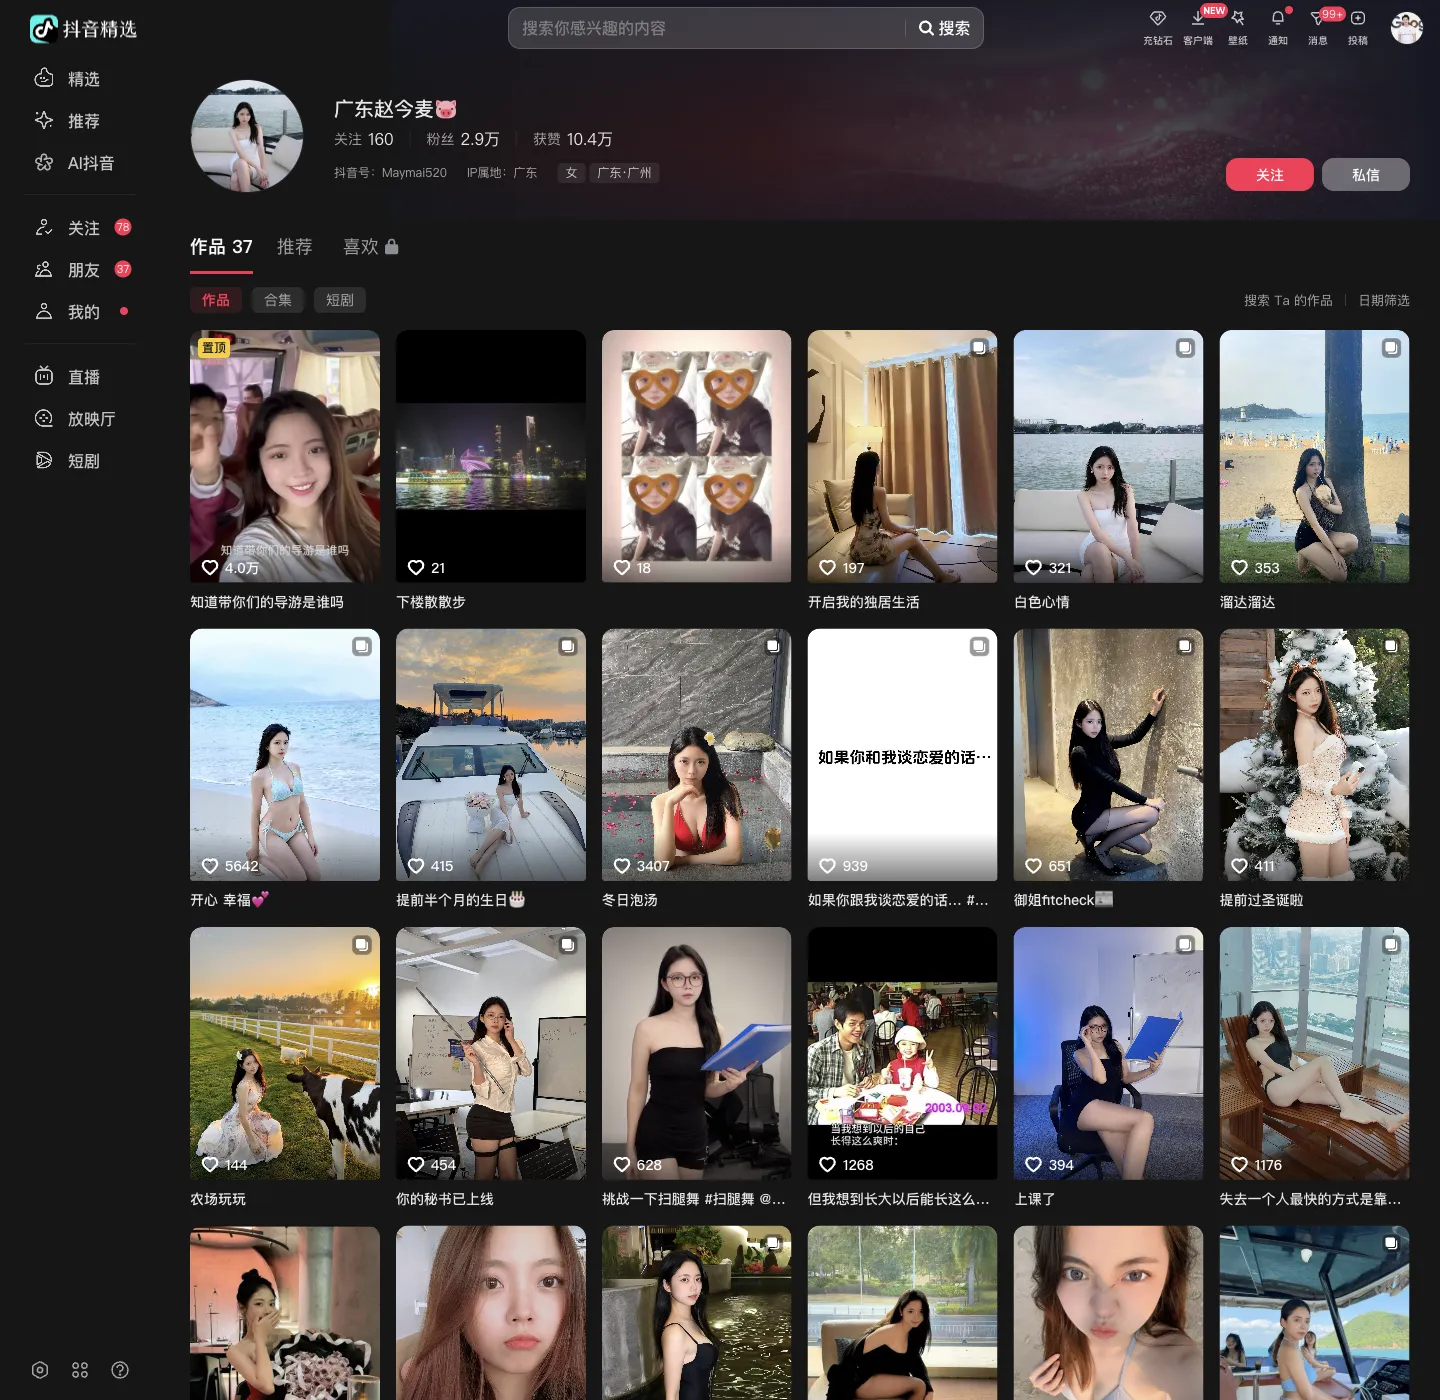Open AI抖音 in the left sidebar
The height and width of the screenshot is (1400, 1440).
pyautogui.click(x=80, y=163)
